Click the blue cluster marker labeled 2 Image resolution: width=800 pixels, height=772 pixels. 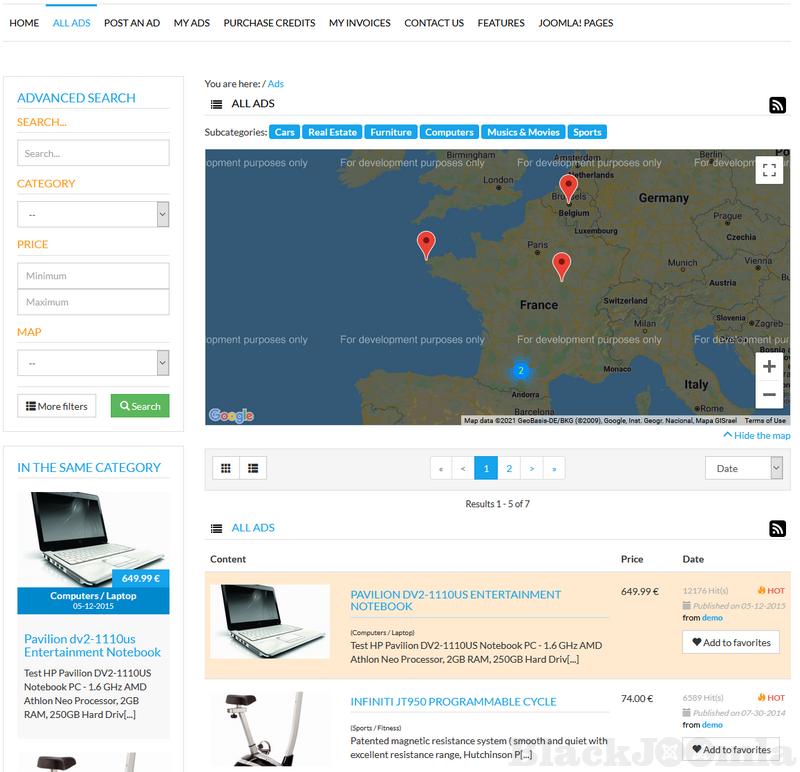pos(520,371)
